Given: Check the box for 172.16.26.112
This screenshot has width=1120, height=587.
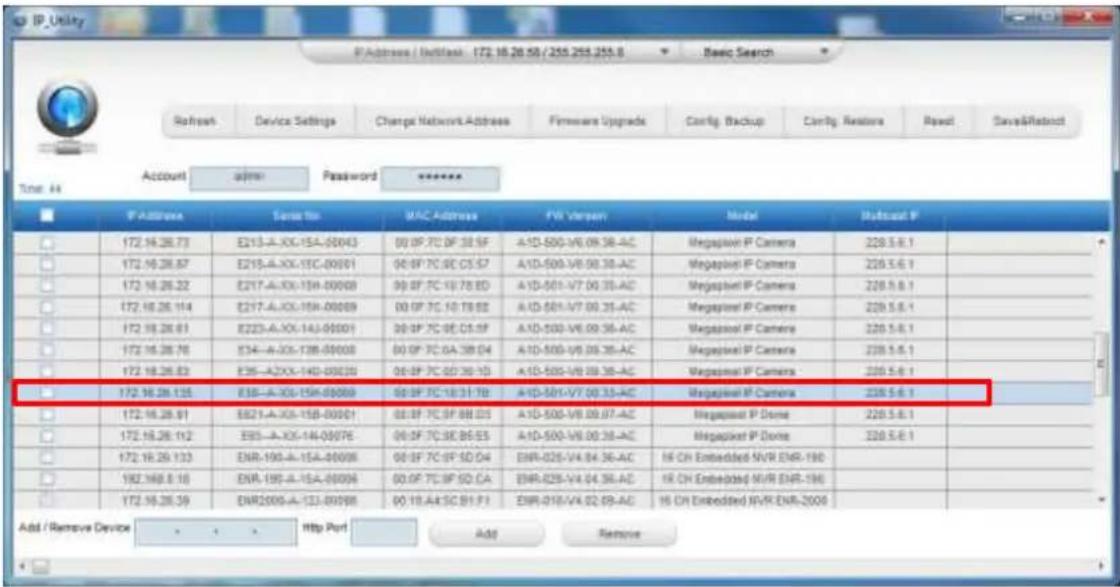Looking at the screenshot, I should point(47,436).
